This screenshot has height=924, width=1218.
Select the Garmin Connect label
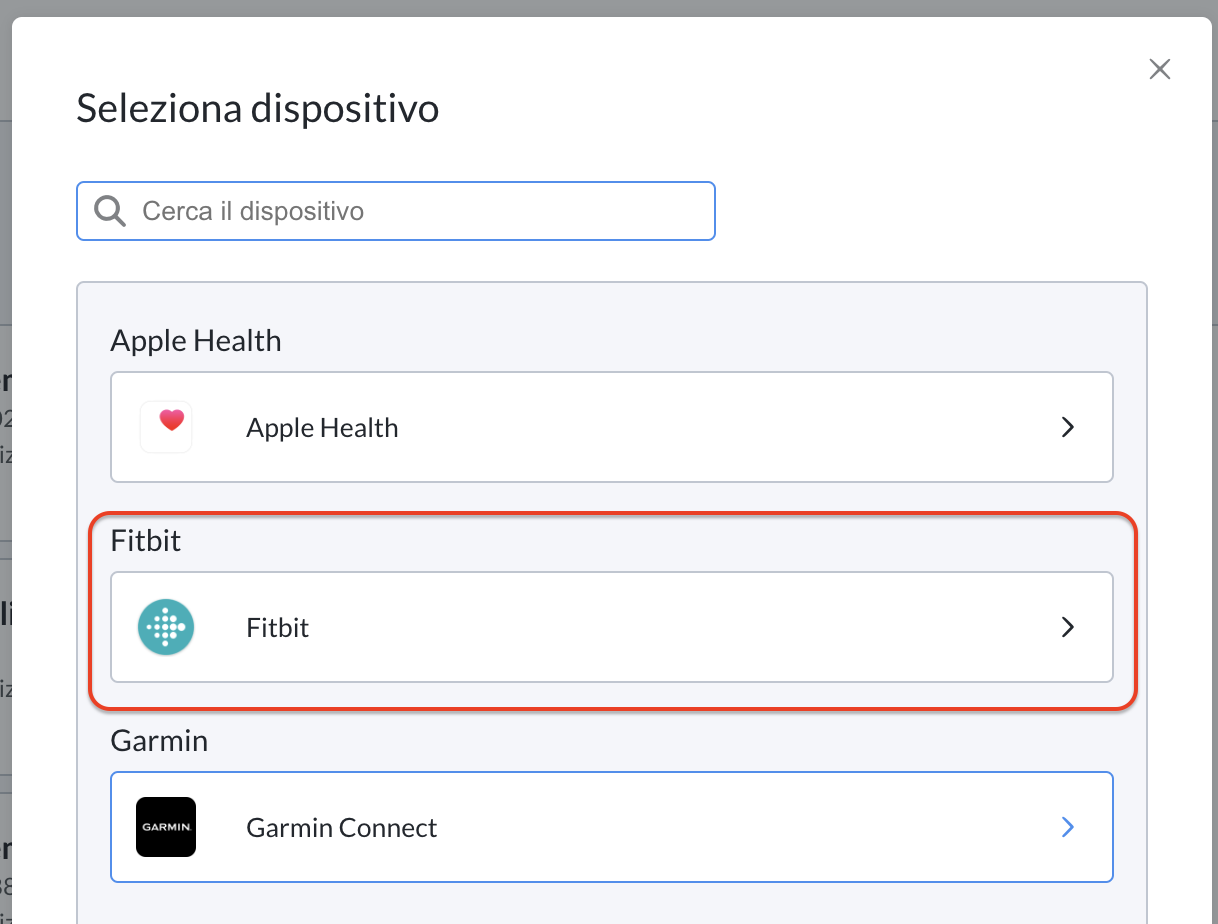point(342,828)
